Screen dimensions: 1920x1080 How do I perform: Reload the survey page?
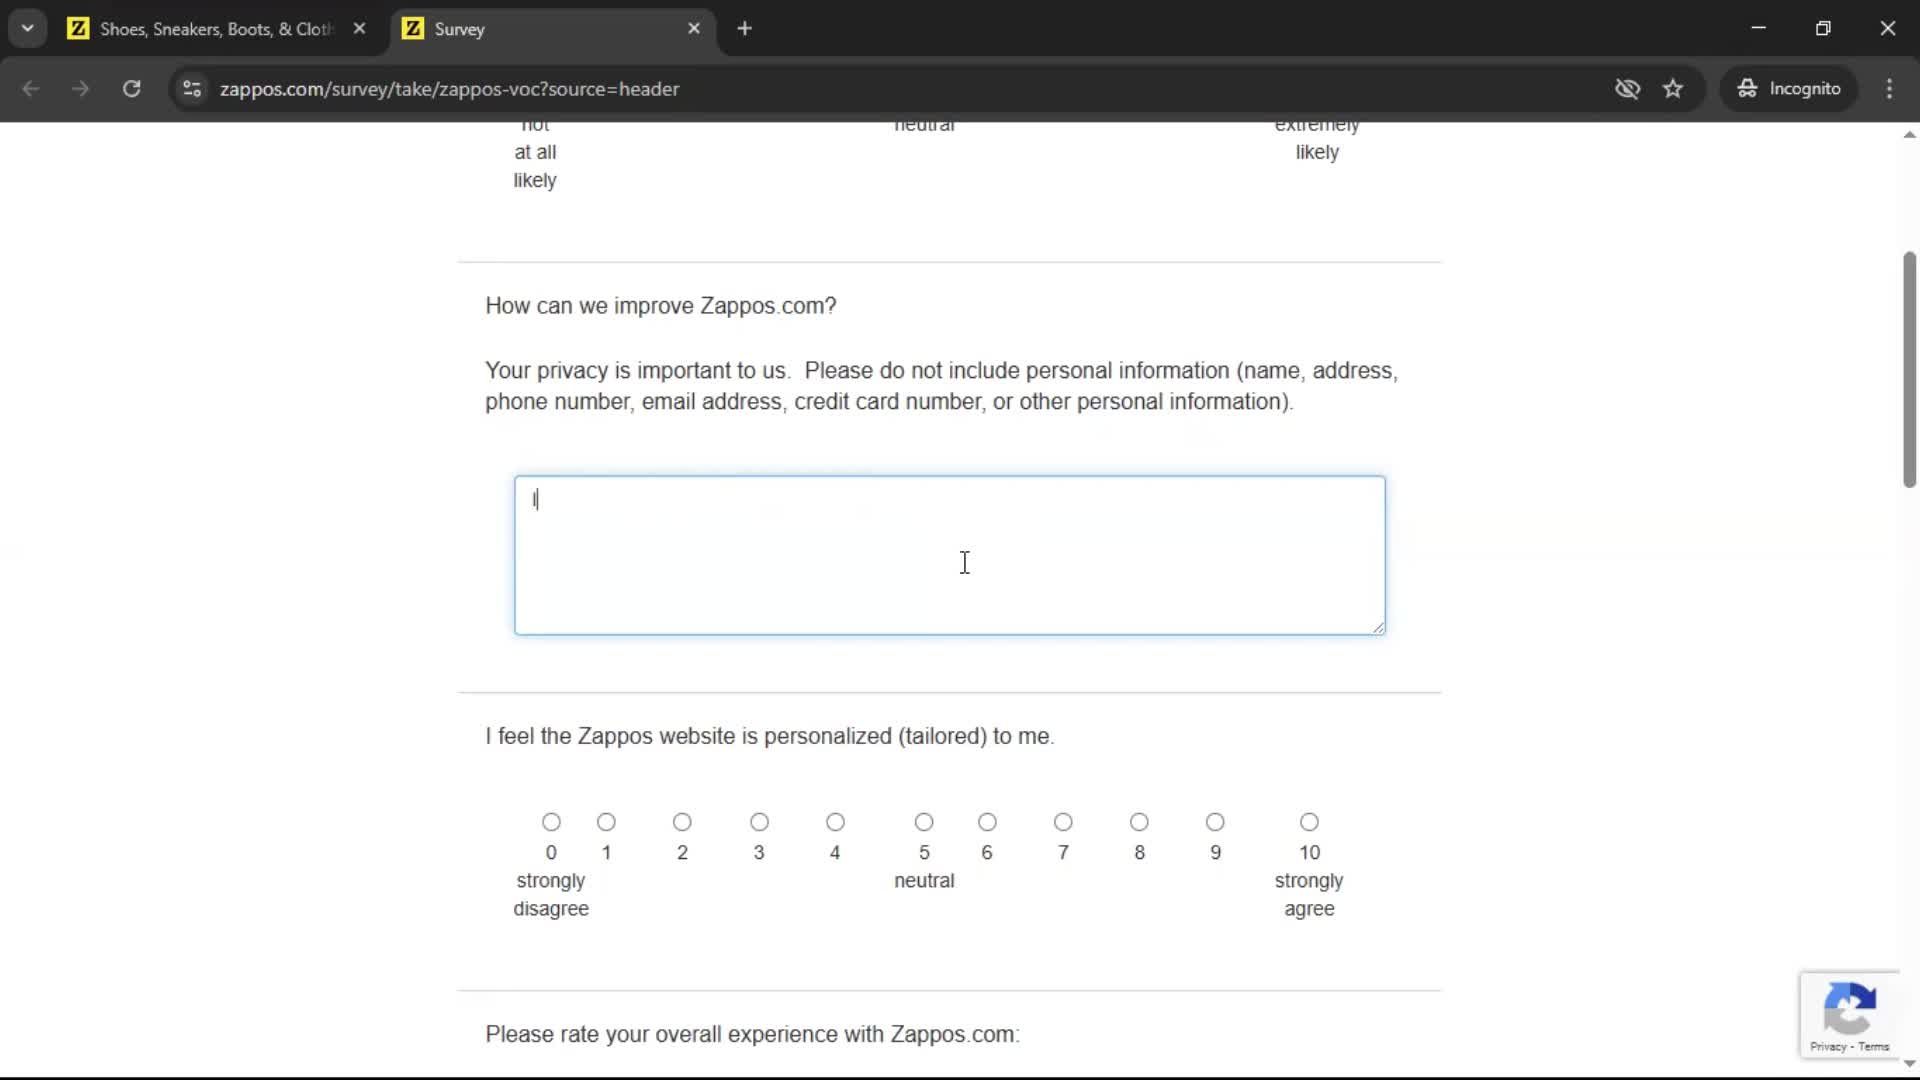coord(131,89)
